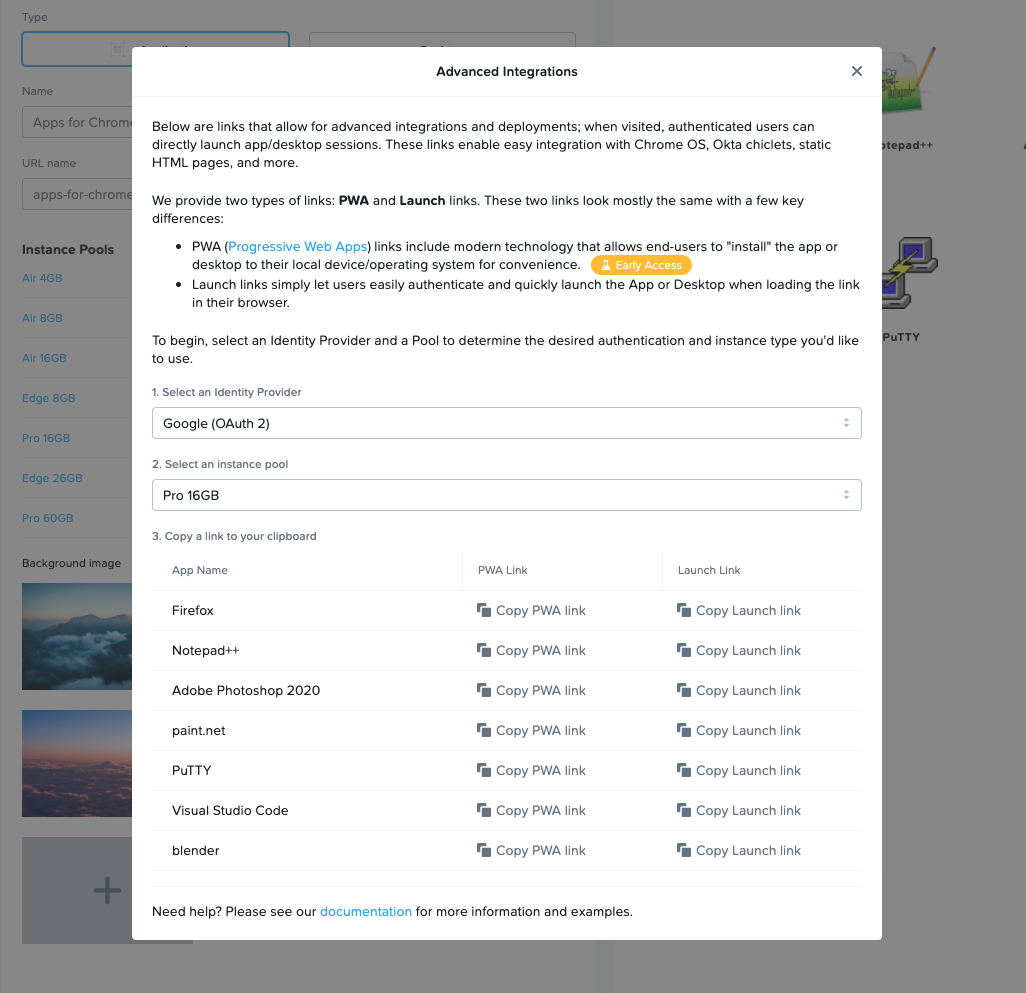Click copy icon for Firefox PWA link

point(484,610)
